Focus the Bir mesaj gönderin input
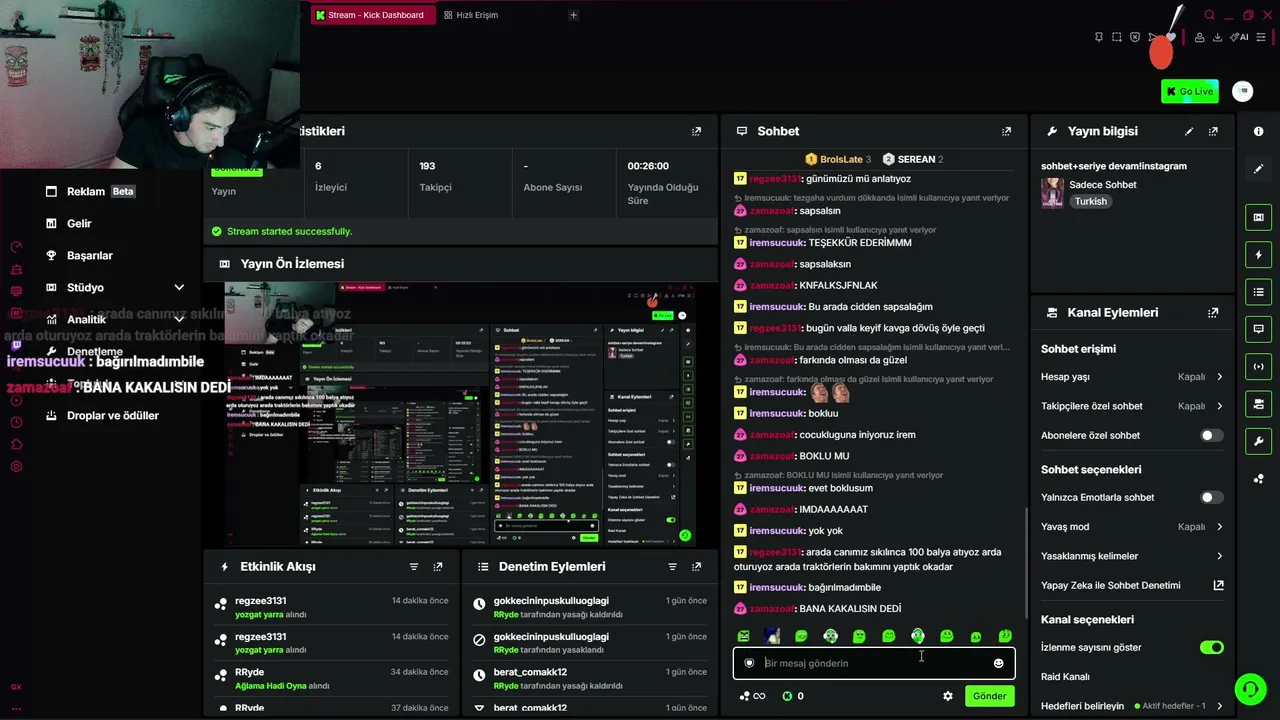This screenshot has height=720, width=1280. pos(874,663)
